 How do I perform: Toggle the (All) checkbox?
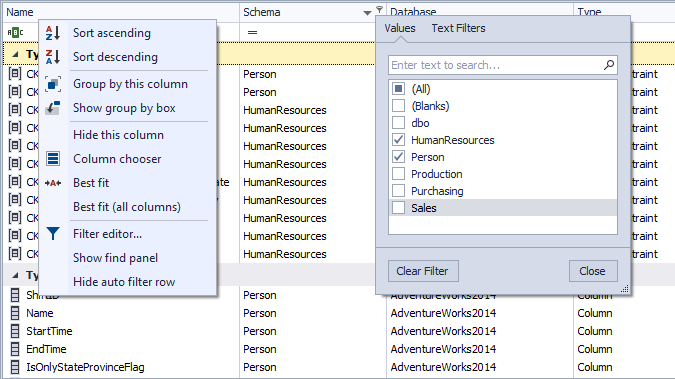point(399,89)
